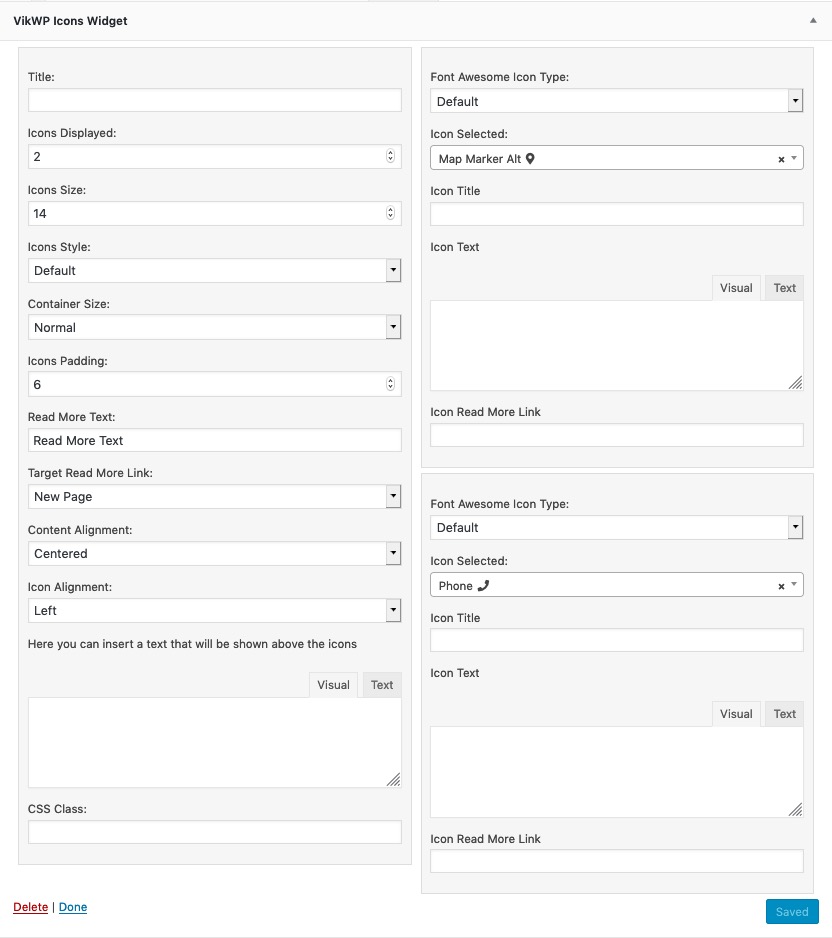Click the Delete link
This screenshot has height=938, width=832.
30,907
